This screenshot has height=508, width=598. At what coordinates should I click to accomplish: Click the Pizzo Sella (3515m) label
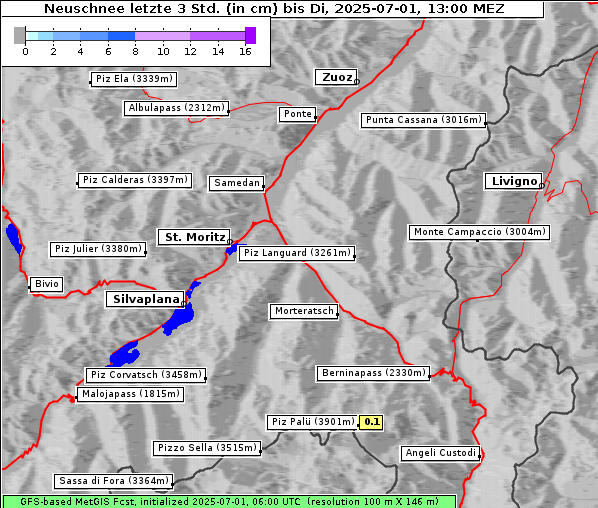(207, 448)
